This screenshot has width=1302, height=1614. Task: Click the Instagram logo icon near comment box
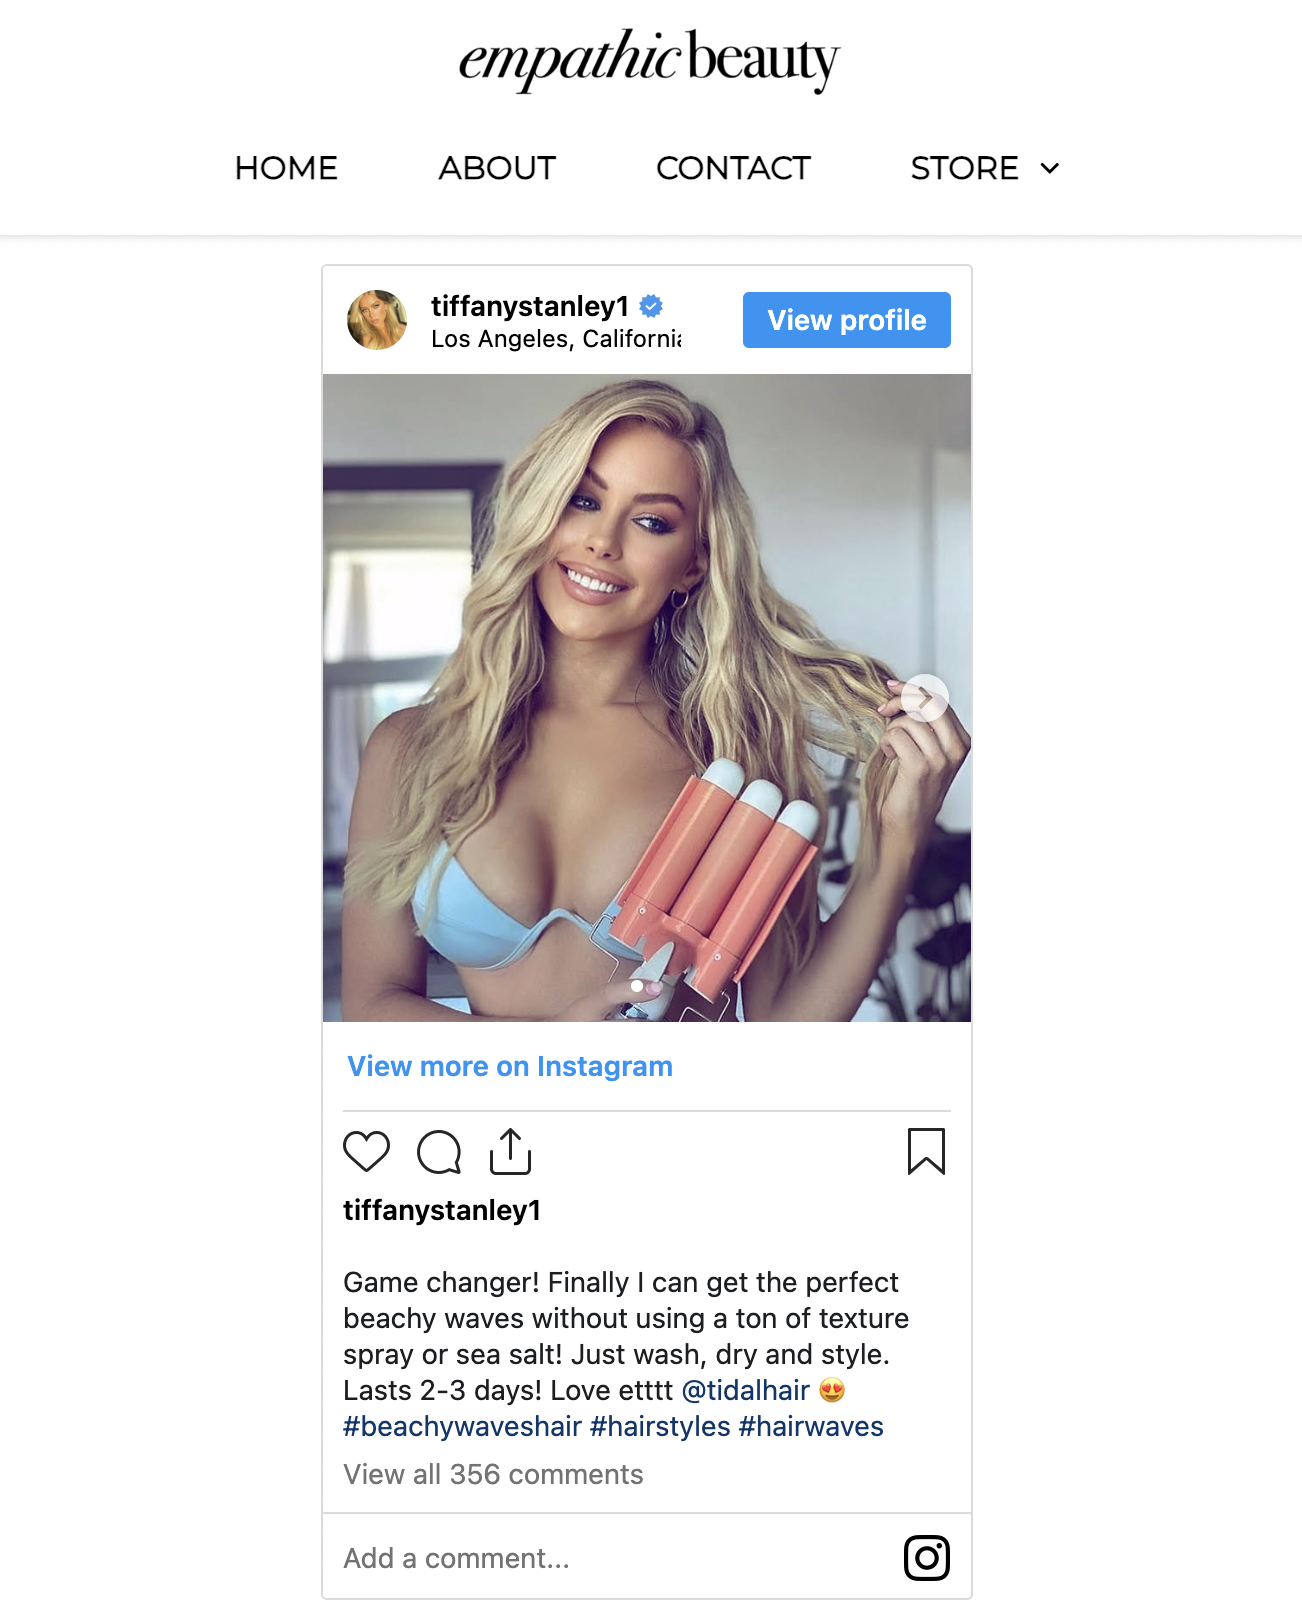pyautogui.click(x=927, y=1558)
